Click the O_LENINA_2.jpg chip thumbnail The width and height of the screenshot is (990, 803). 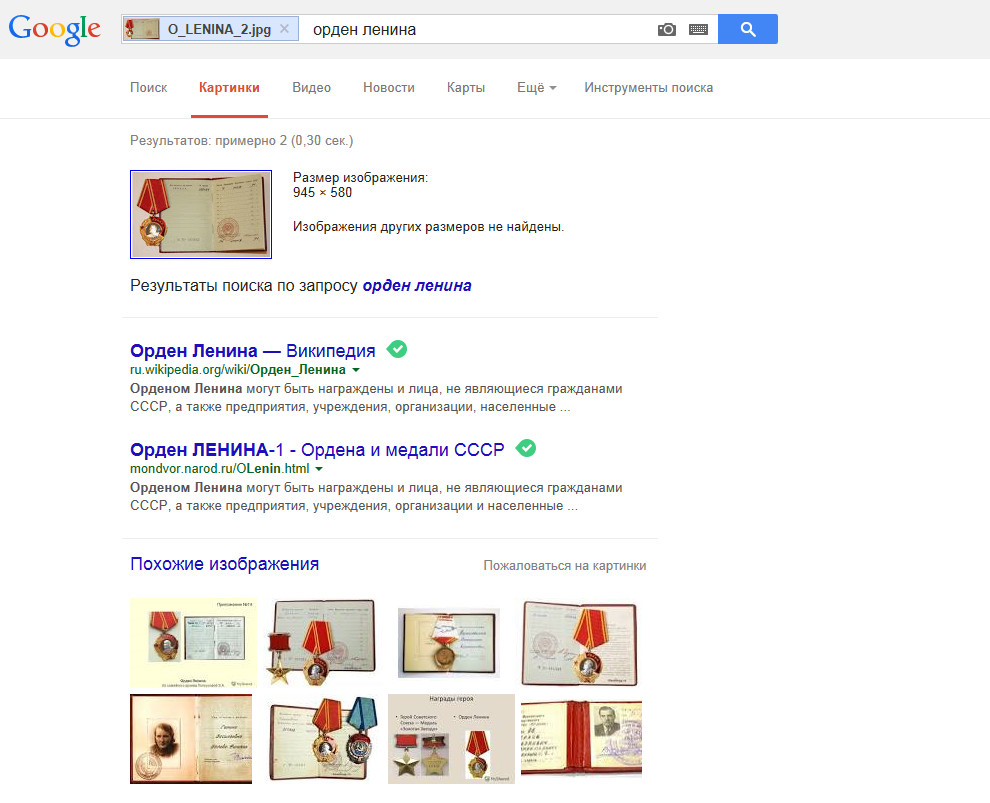(x=142, y=29)
